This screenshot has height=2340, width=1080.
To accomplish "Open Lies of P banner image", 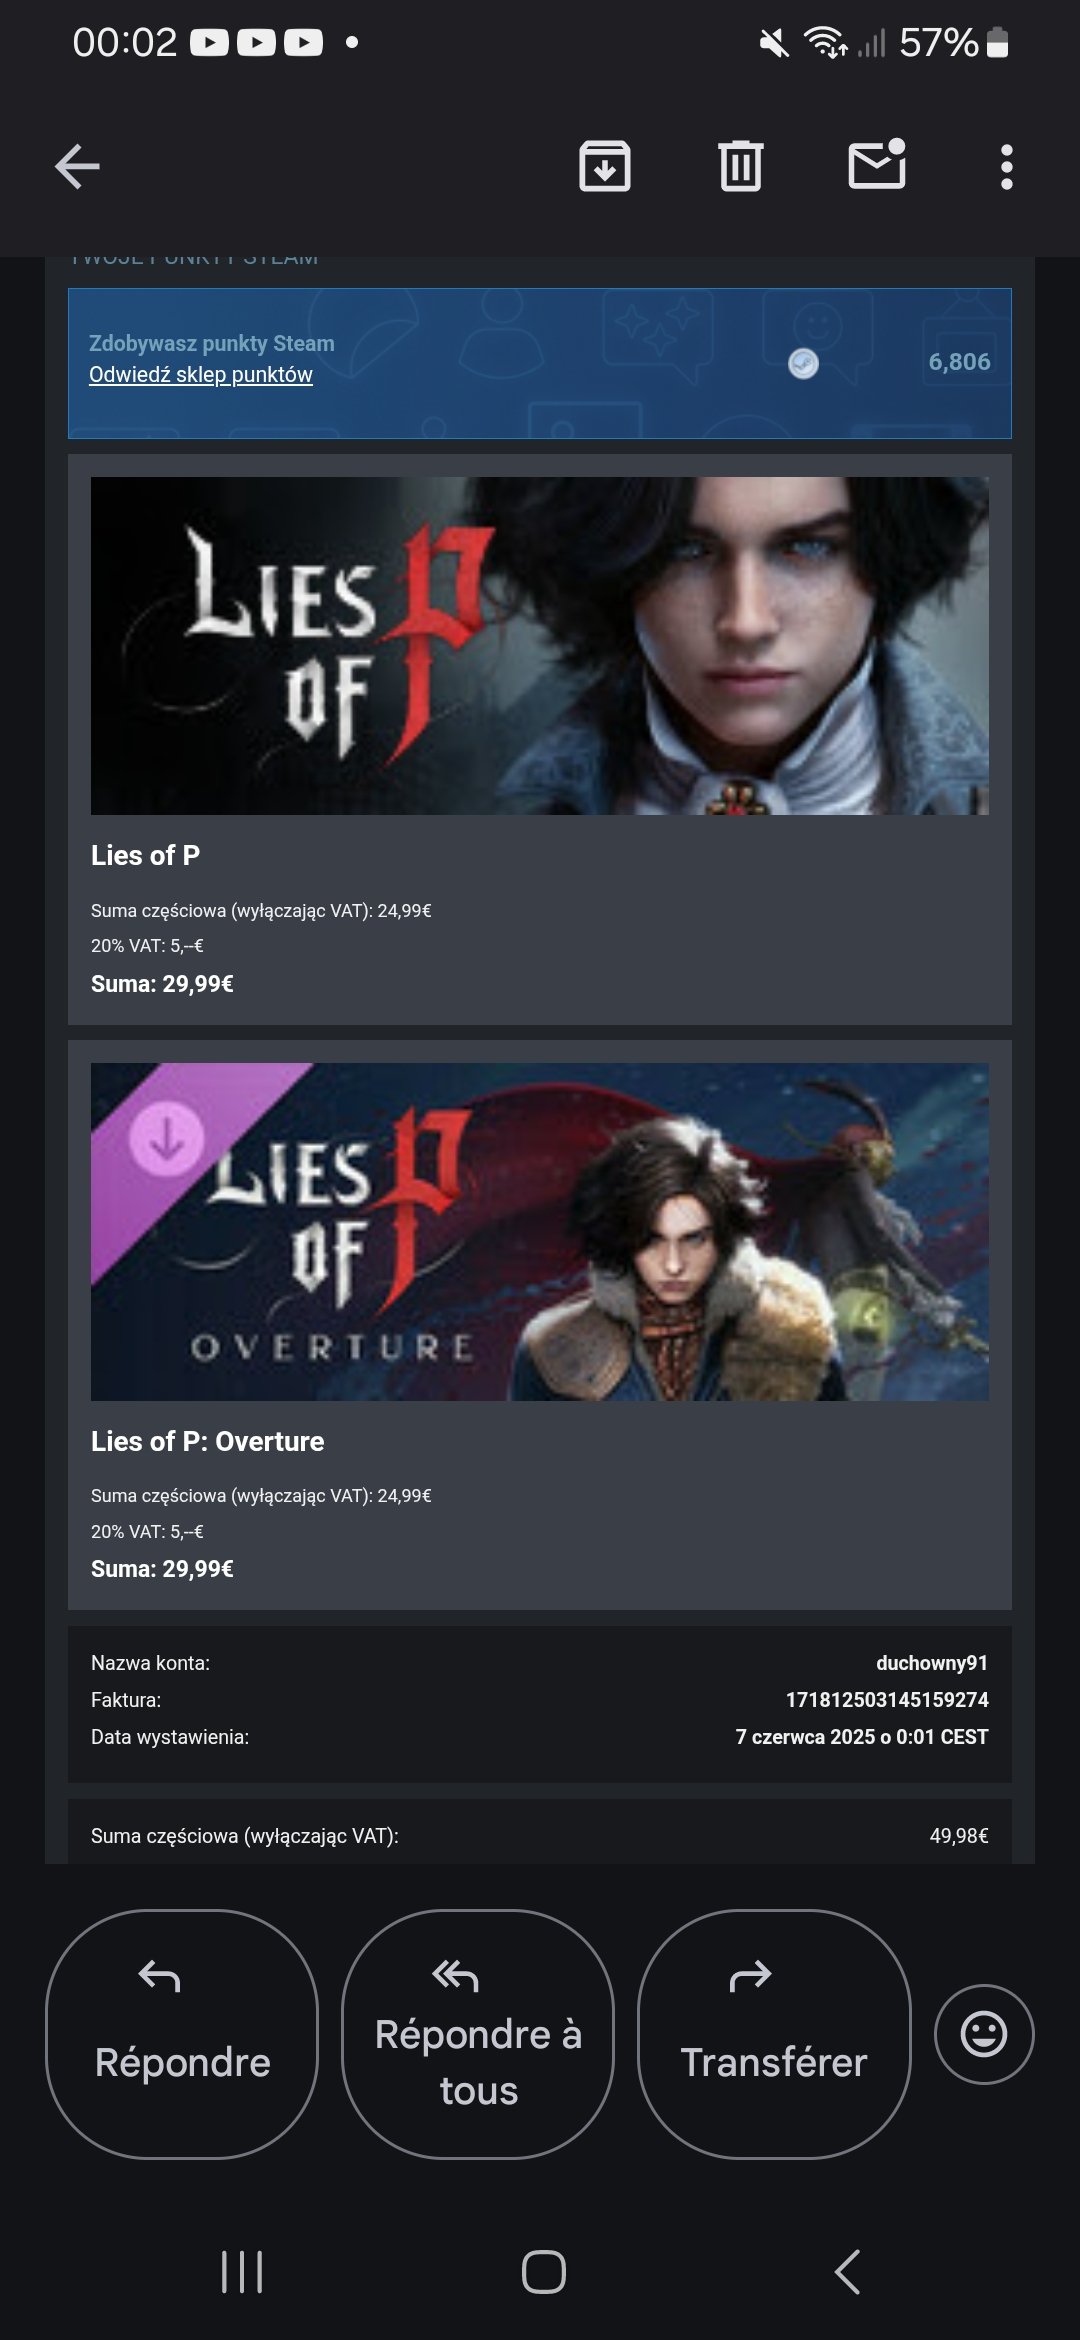I will point(540,646).
